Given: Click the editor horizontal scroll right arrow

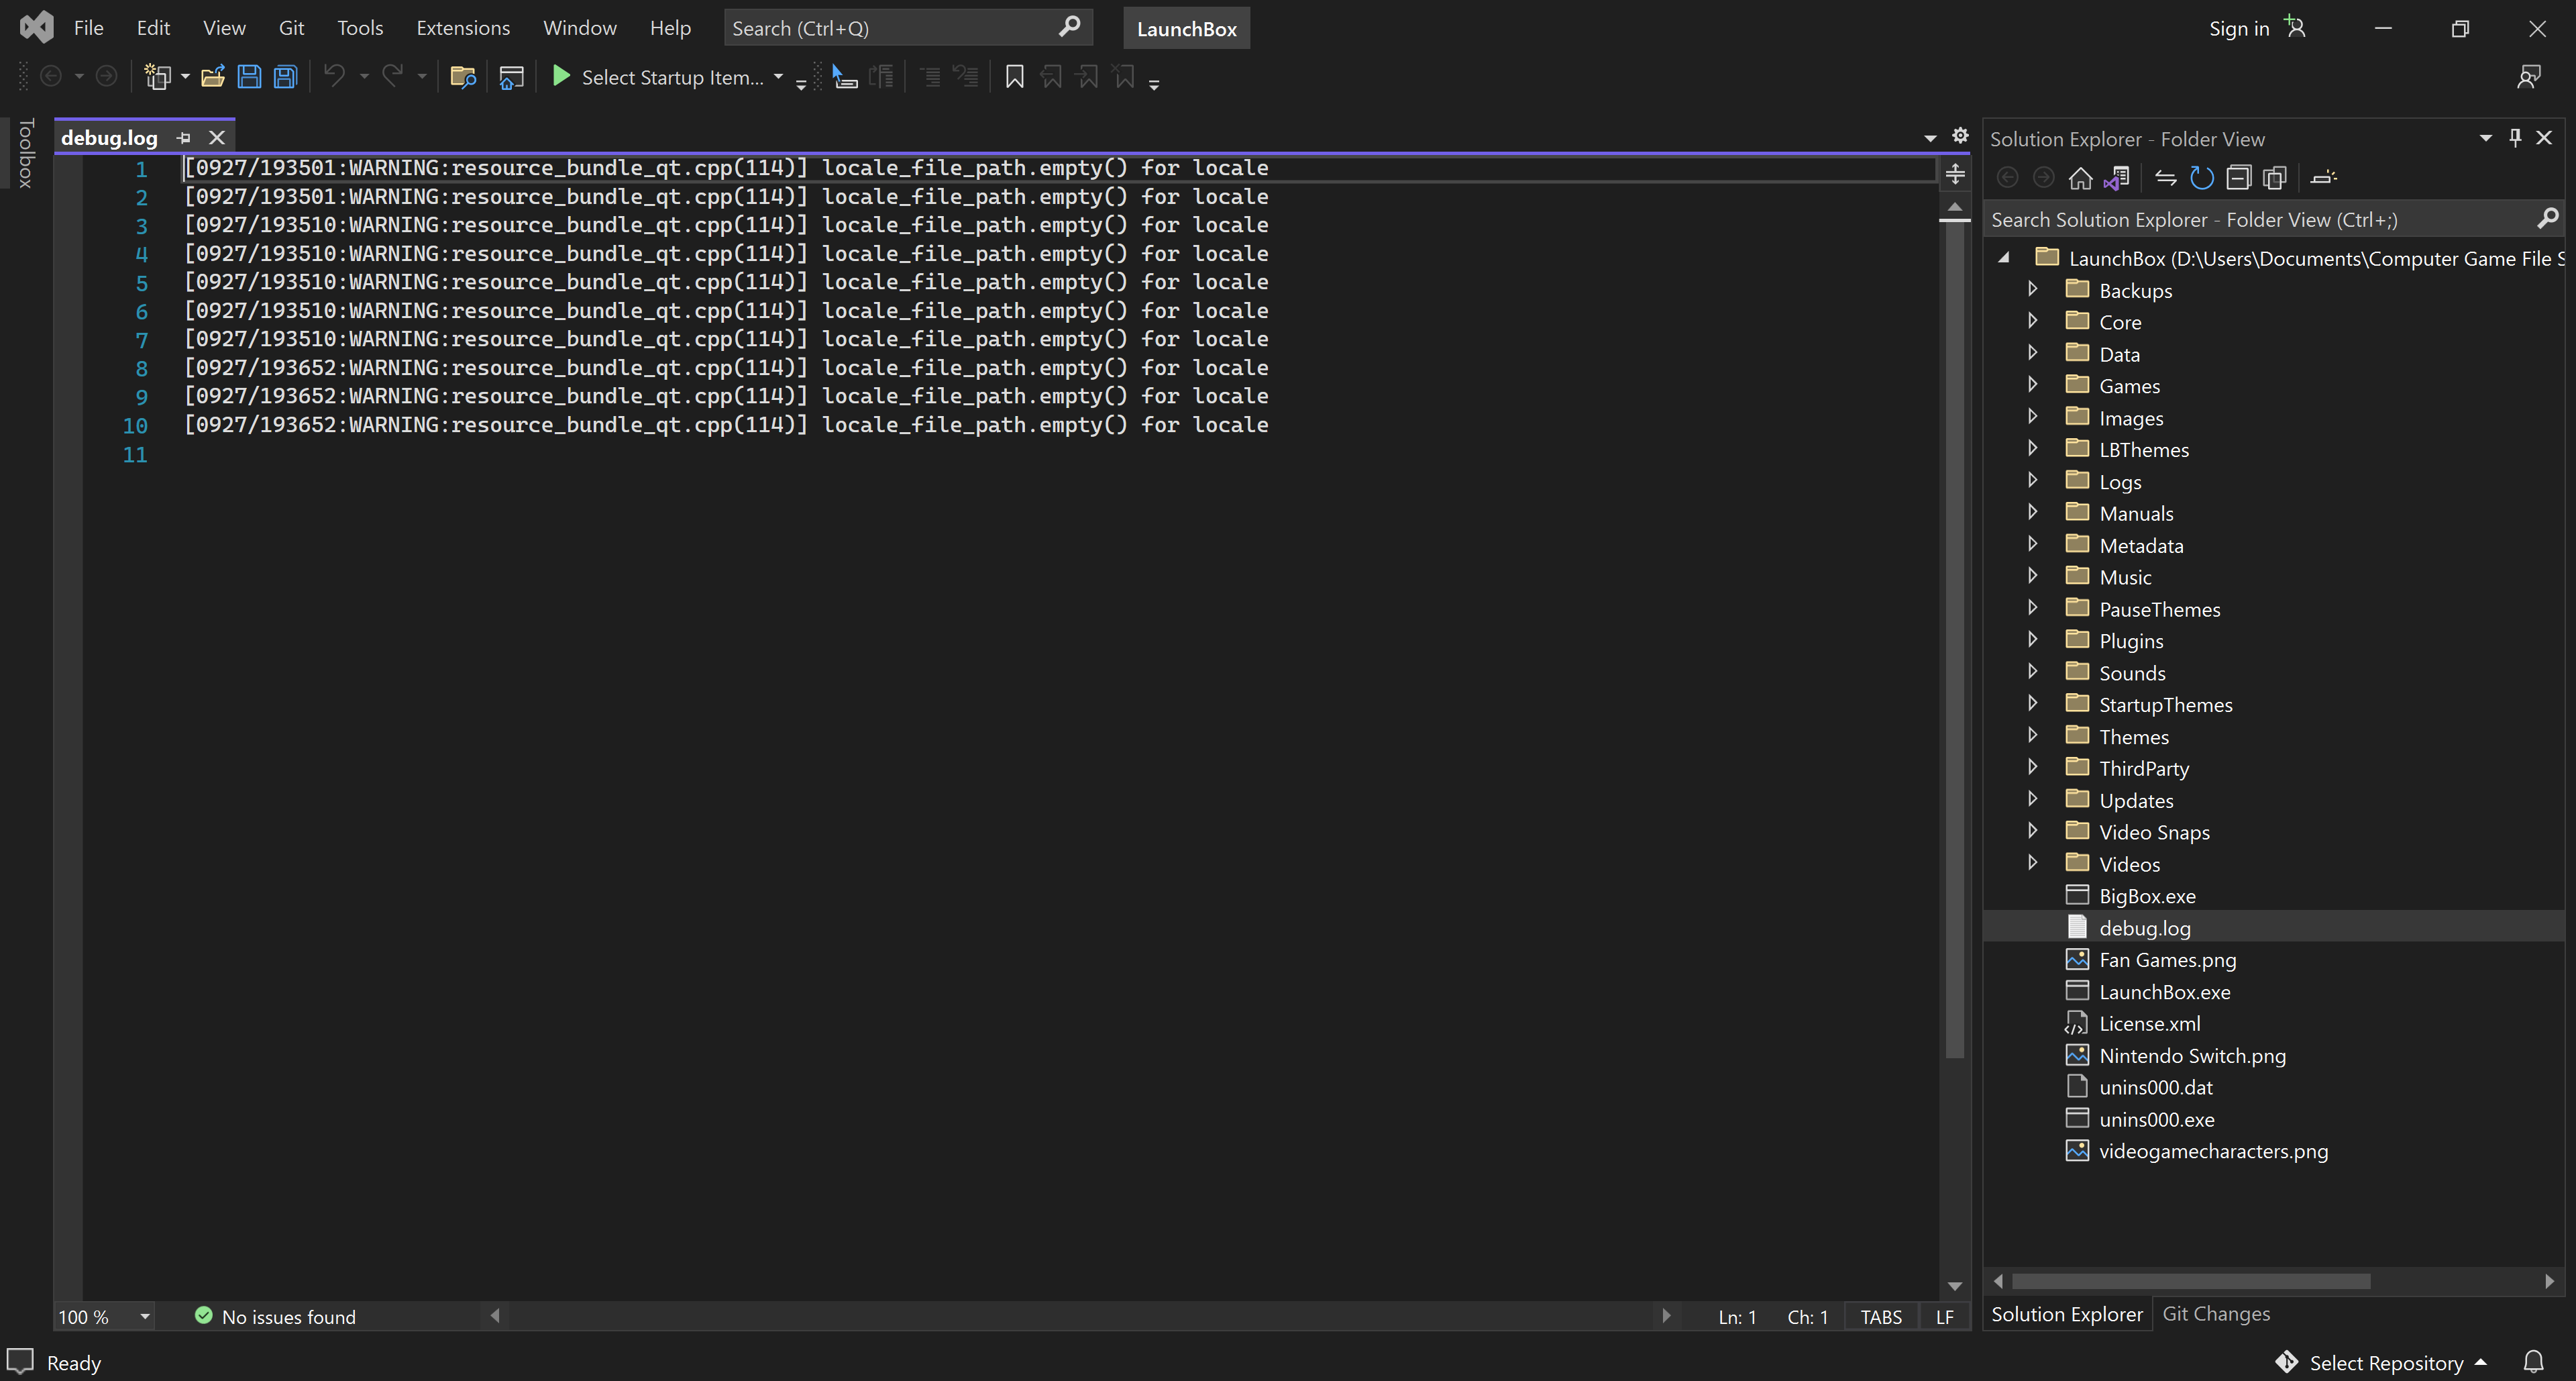Looking at the screenshot, I should tap(1666, 1316).
